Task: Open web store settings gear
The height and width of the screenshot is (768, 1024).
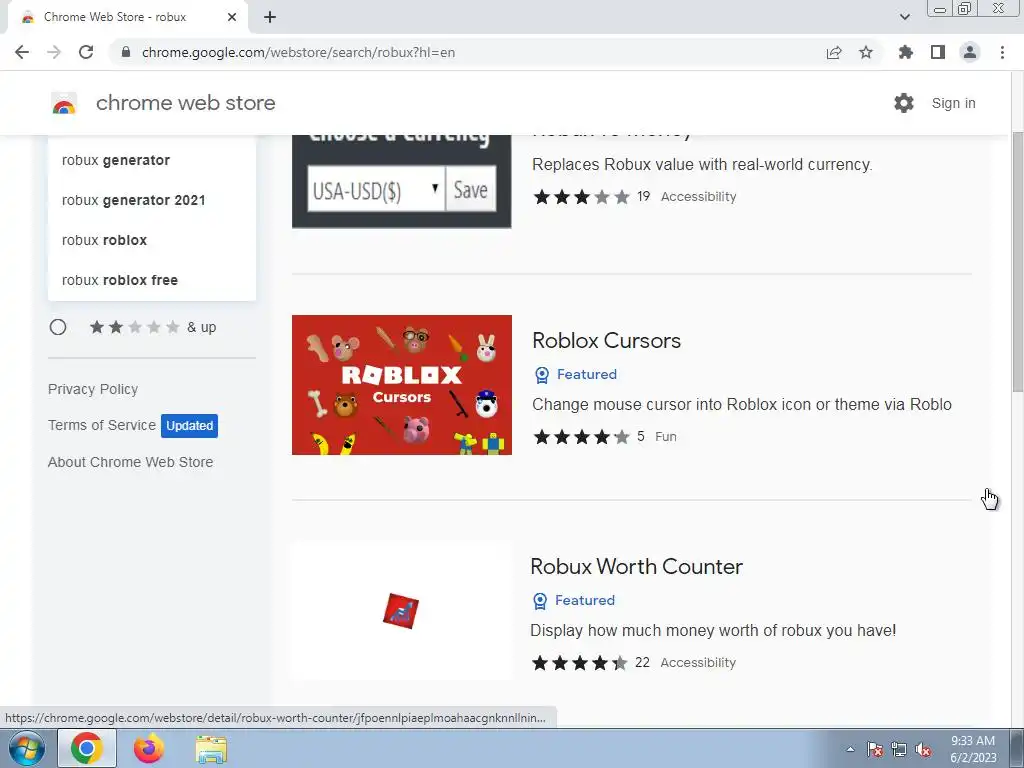Action: coord(904,103)
